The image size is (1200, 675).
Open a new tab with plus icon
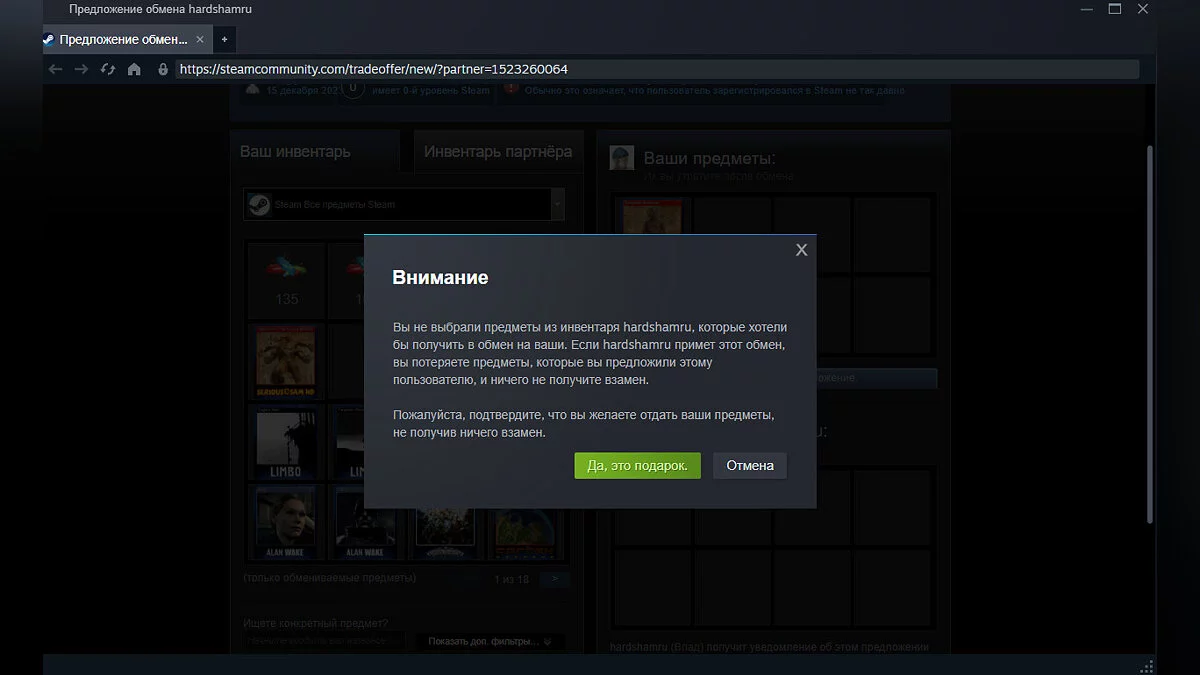point(224,39)
